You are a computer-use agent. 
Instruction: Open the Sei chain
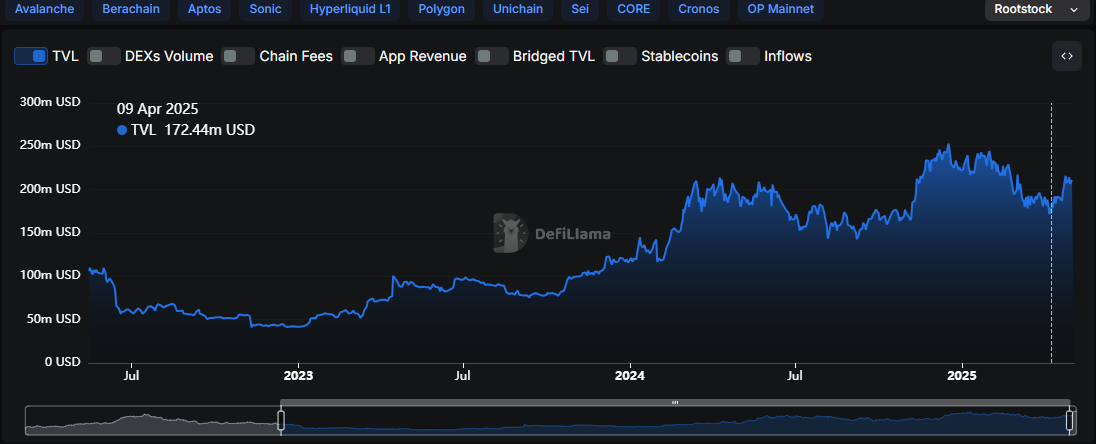[x=579, y=10]
